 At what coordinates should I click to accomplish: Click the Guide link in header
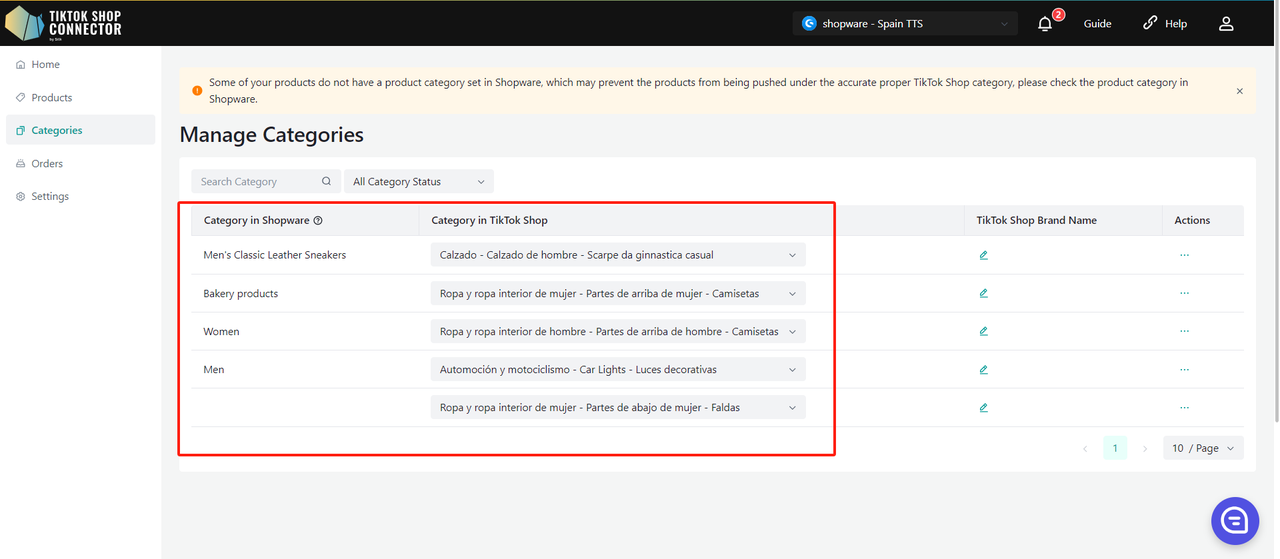[x=1097, y=24]
